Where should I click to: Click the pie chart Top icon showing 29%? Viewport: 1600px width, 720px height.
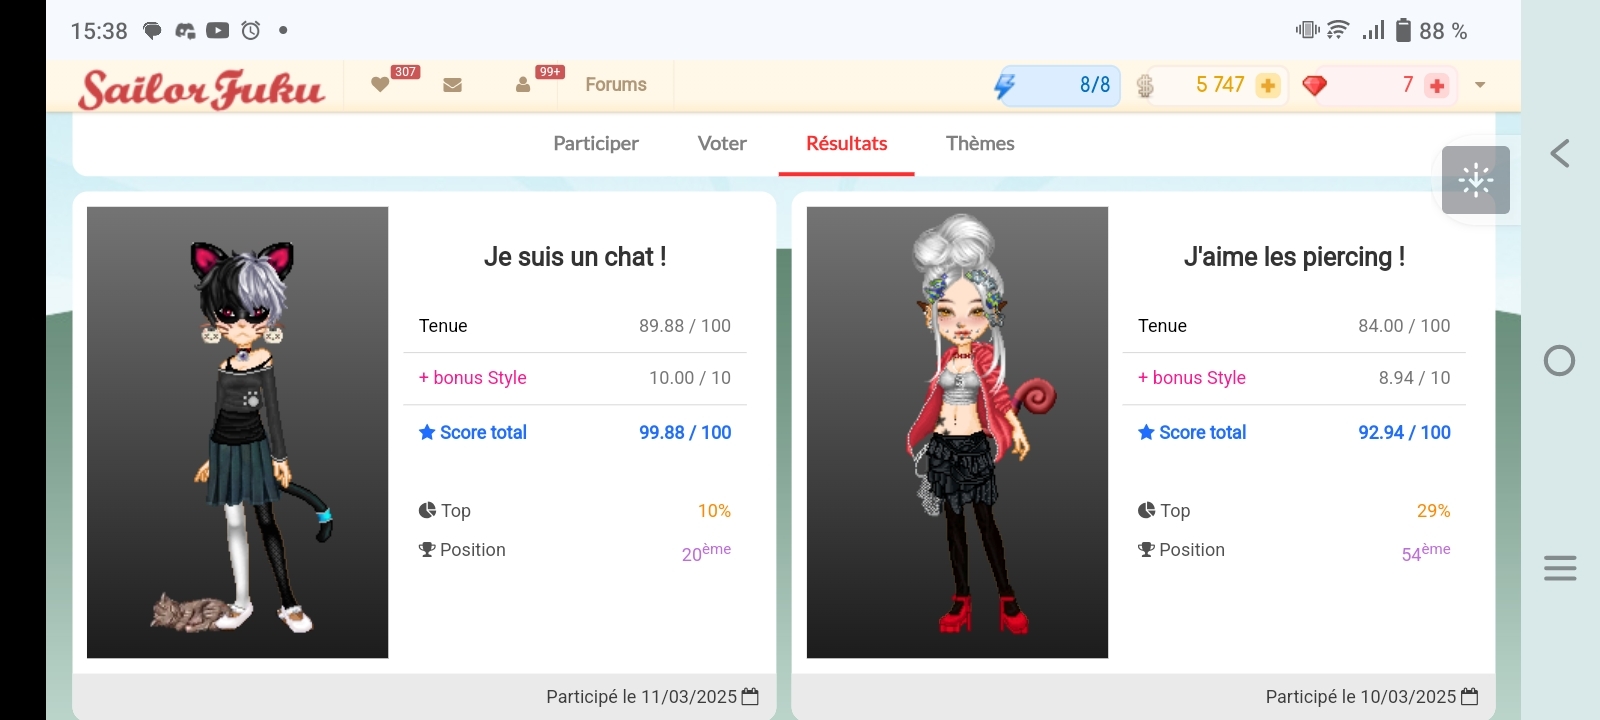pos(1146,510)
